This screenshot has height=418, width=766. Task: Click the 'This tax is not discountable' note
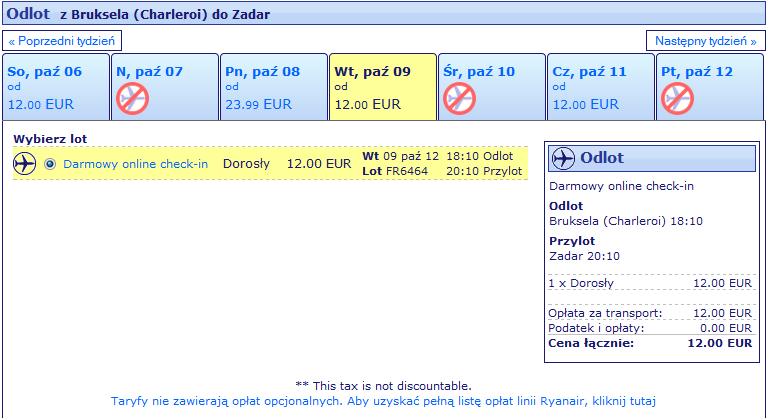coord(383,386)
